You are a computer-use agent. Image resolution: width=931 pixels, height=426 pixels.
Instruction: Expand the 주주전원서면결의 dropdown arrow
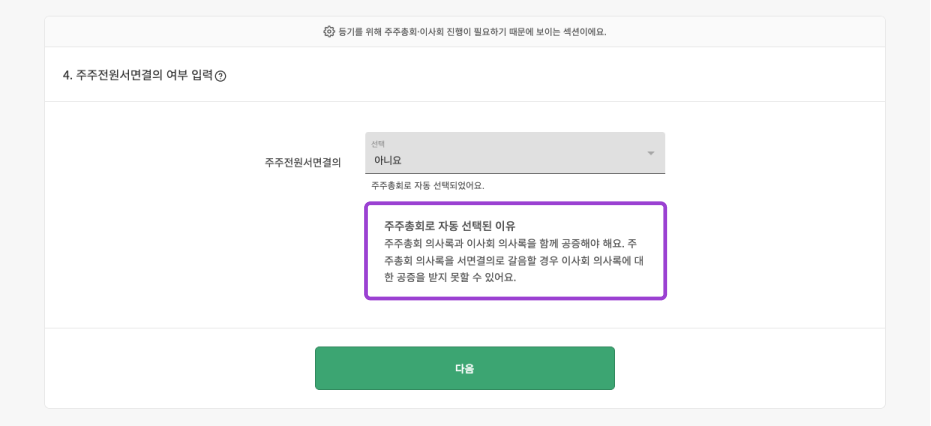click(x=650, y=153)
